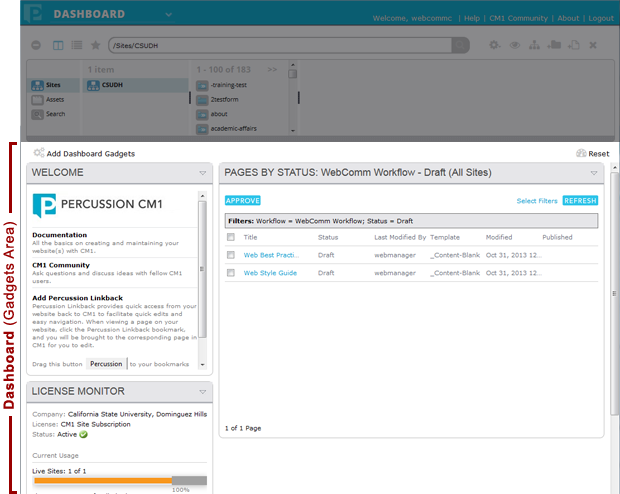The height and width of the screenshot is (494, 620).
Task: Sort by Published column header
Action: click(557, 237)
